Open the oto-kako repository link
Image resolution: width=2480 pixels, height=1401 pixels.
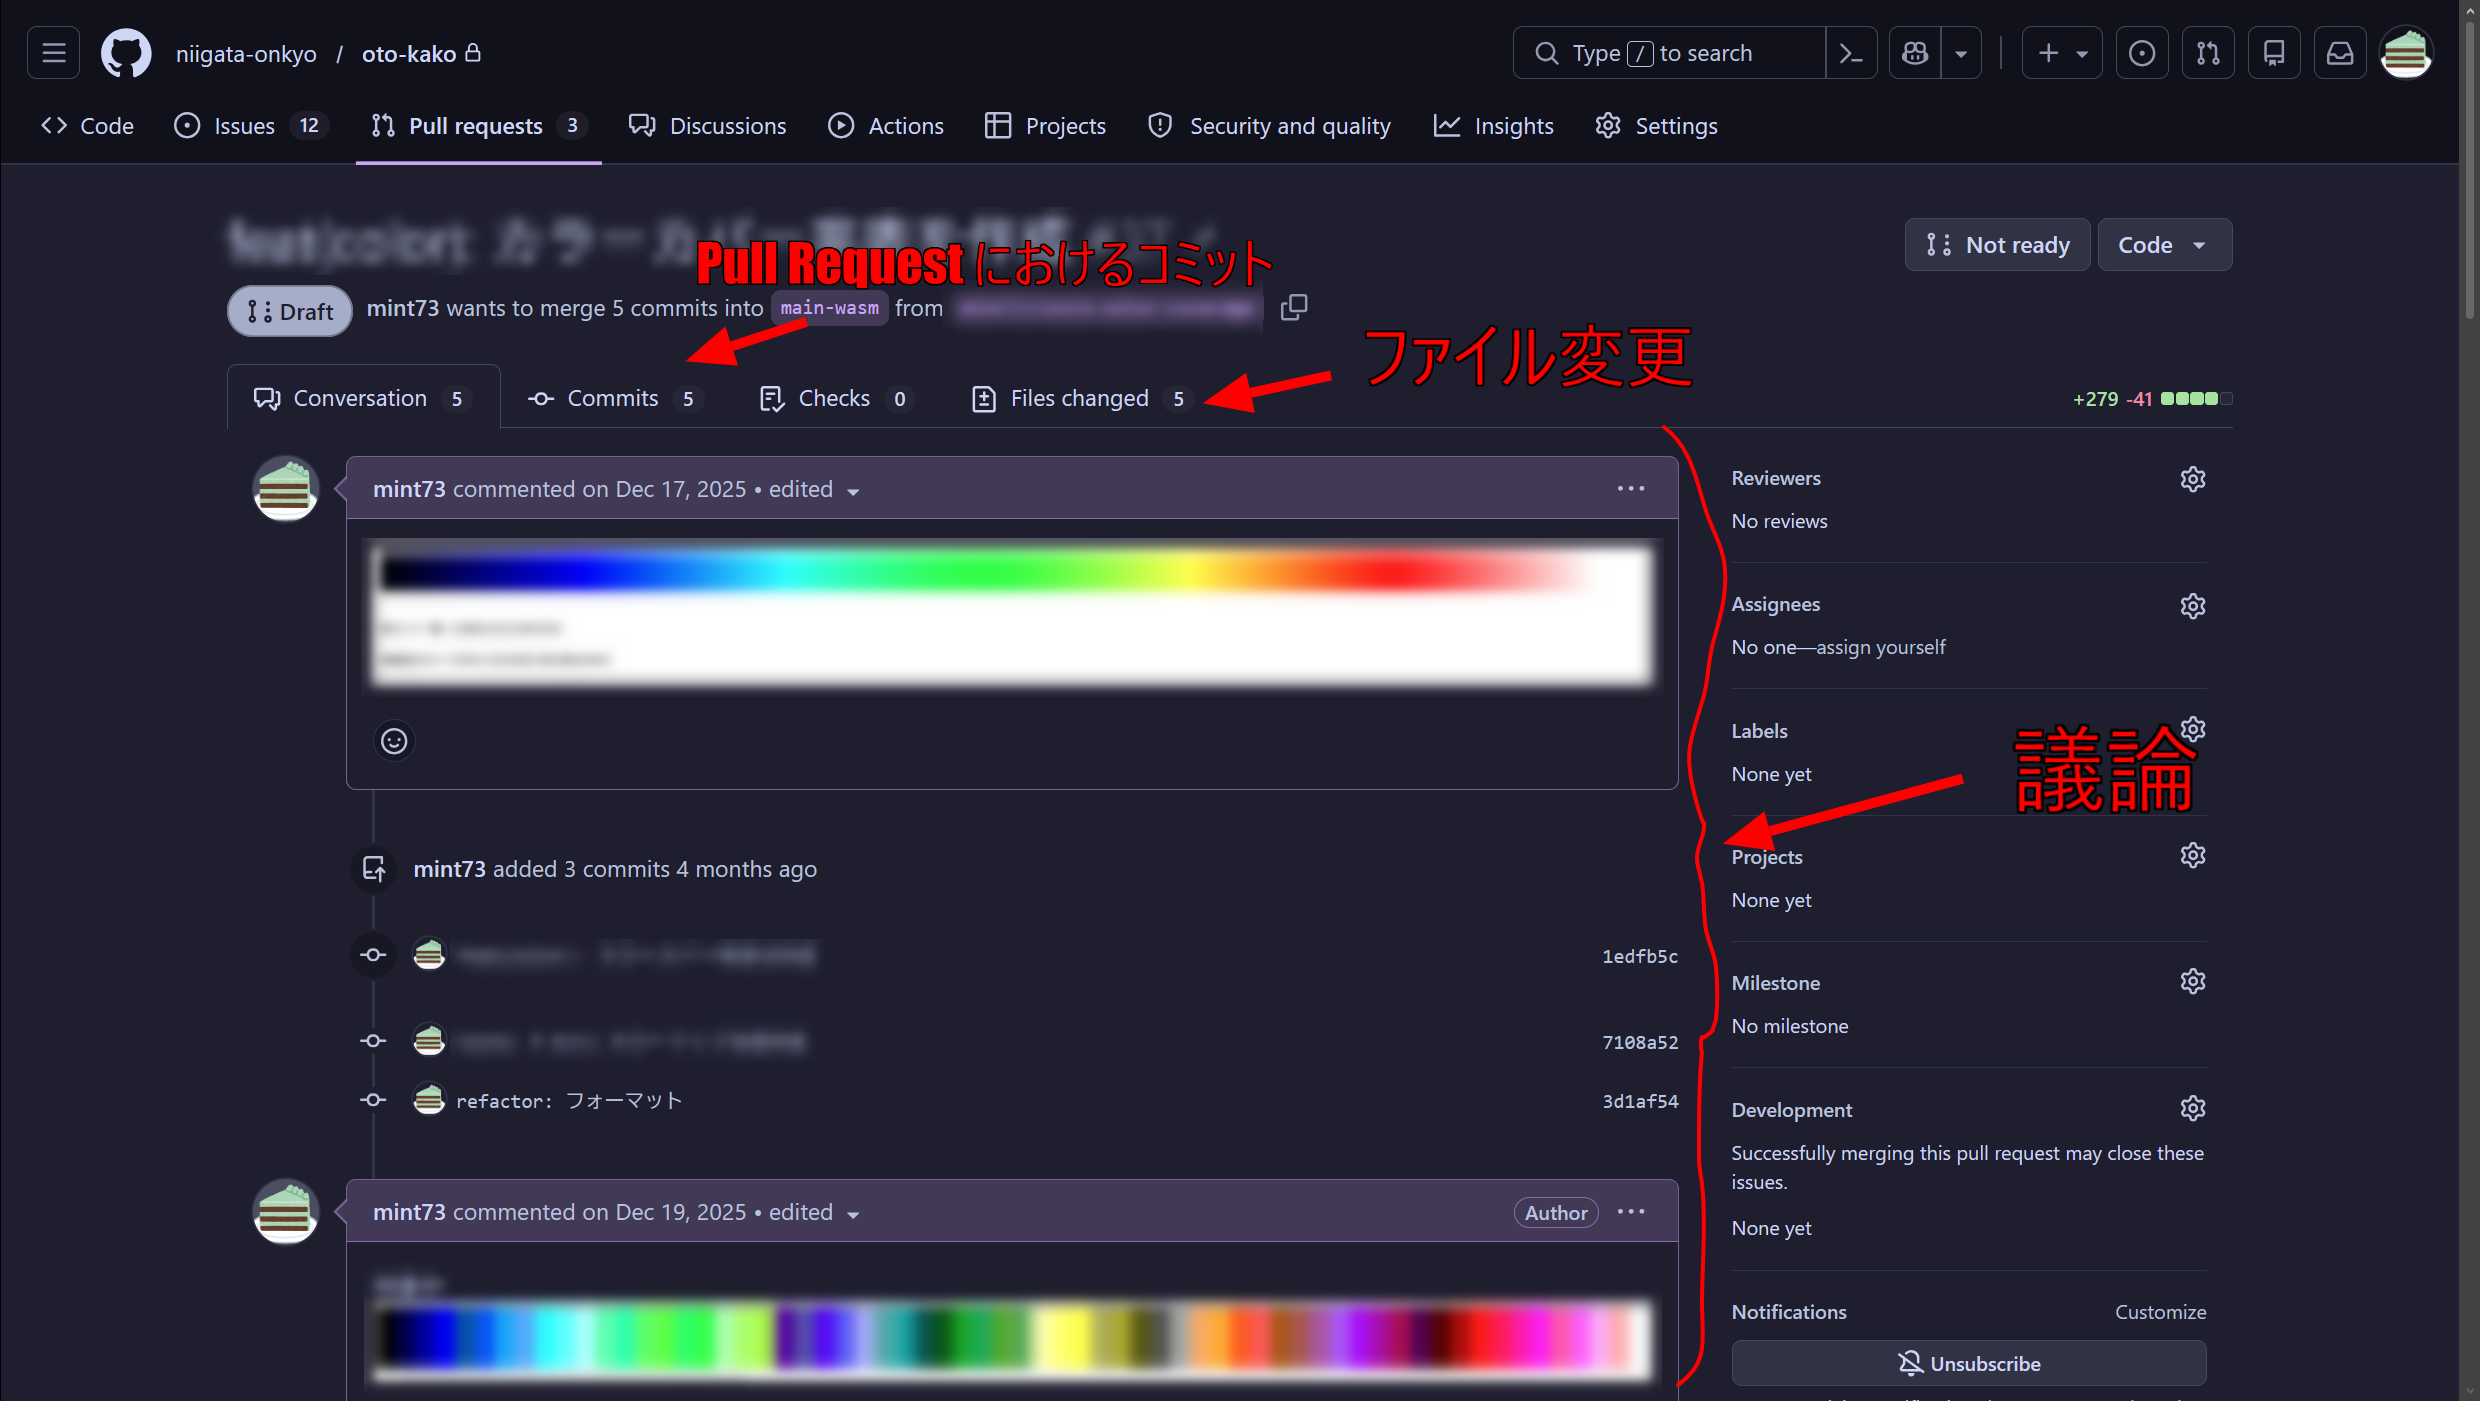coord(409,54)
